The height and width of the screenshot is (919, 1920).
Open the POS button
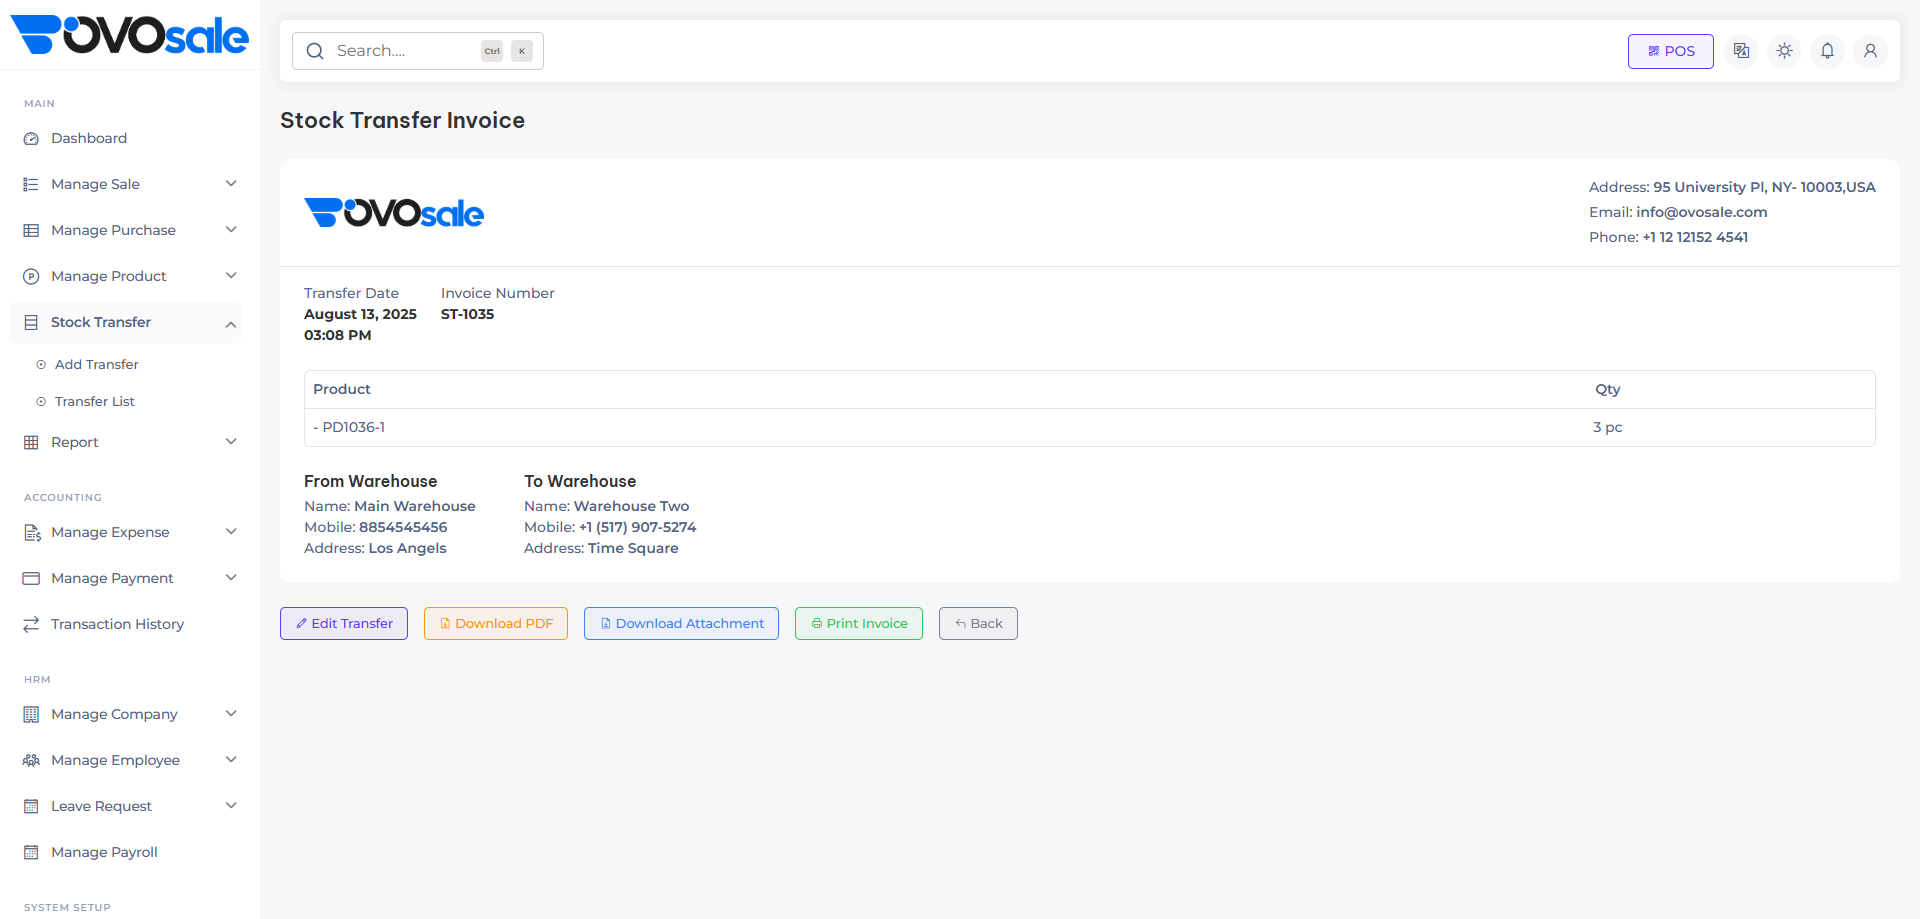pyautogui.click(x=1670, y=51)
